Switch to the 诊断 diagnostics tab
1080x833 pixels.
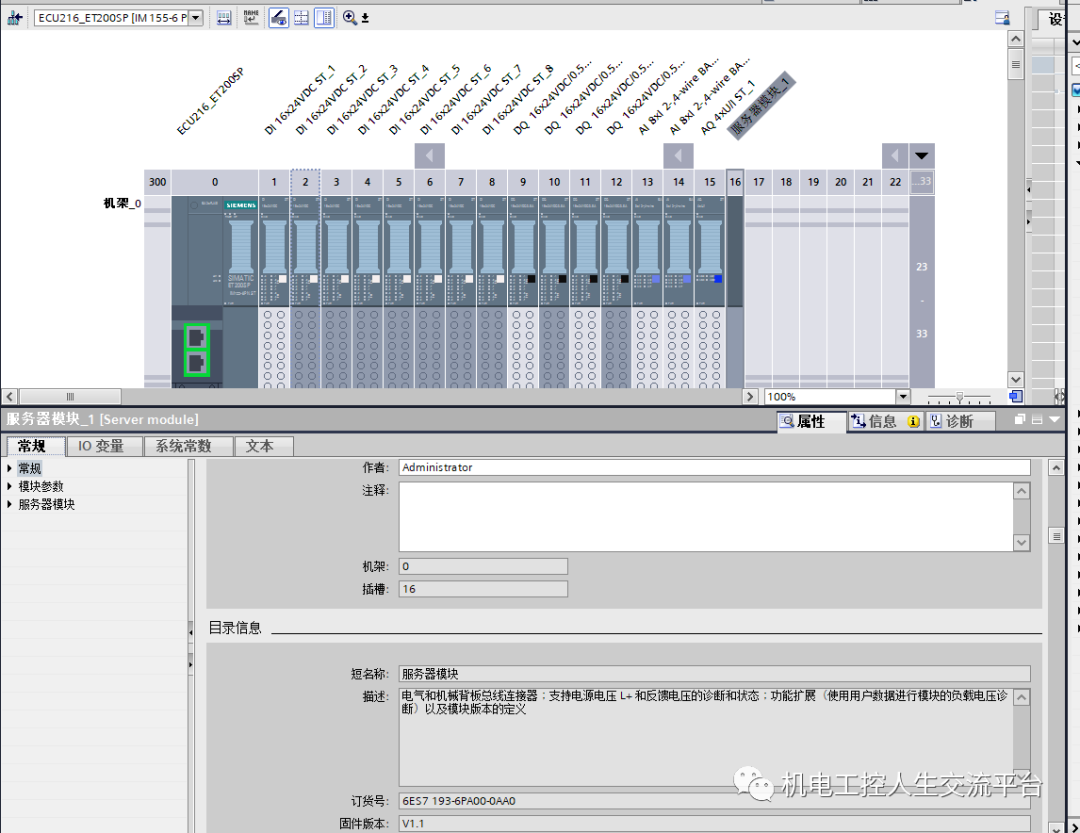pos(959,422)
